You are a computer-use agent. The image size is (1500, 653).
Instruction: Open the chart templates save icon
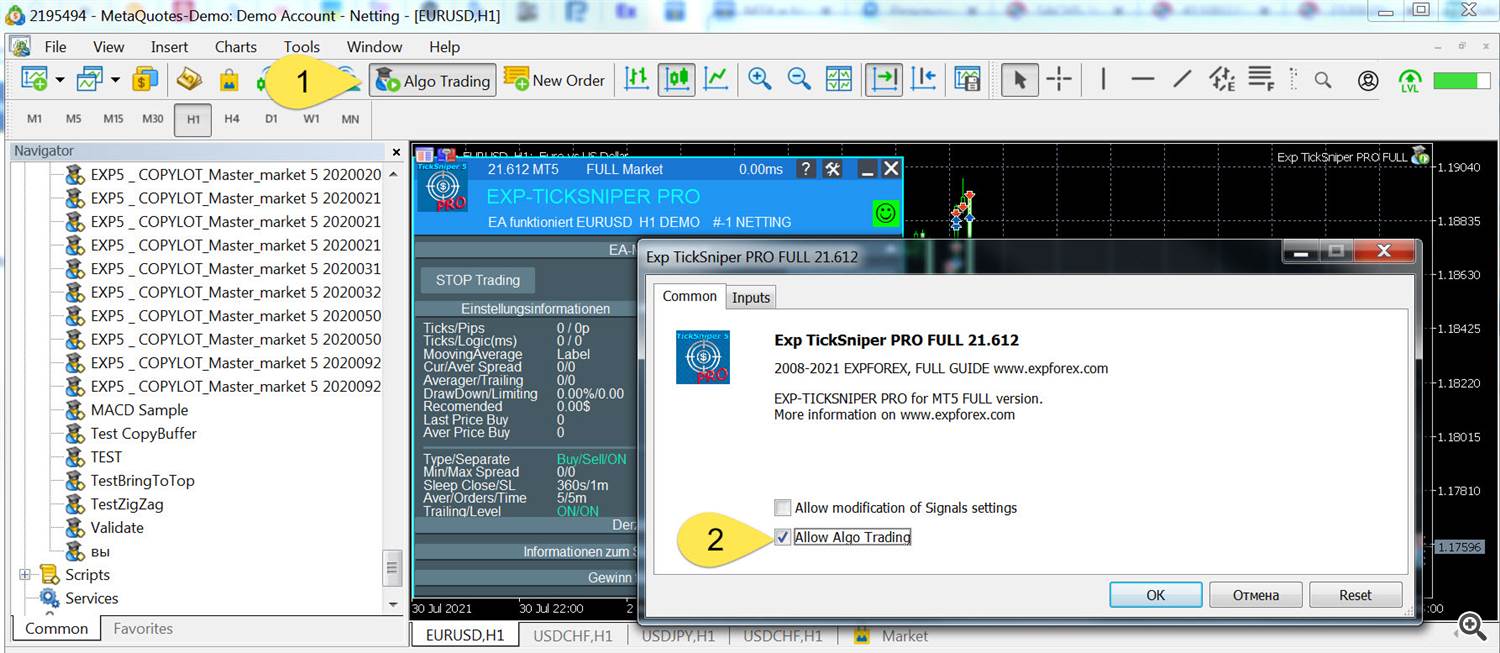coord(967,79)
